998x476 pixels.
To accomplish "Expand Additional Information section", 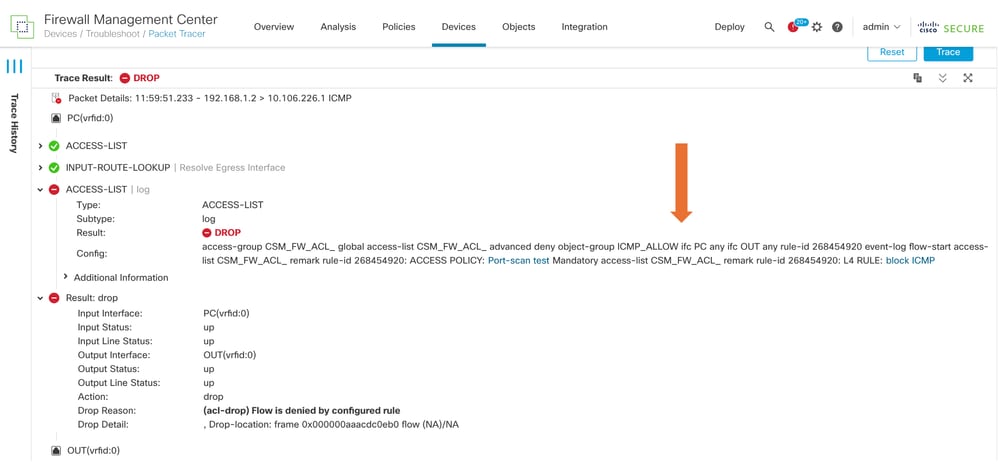I will point(66,277).
